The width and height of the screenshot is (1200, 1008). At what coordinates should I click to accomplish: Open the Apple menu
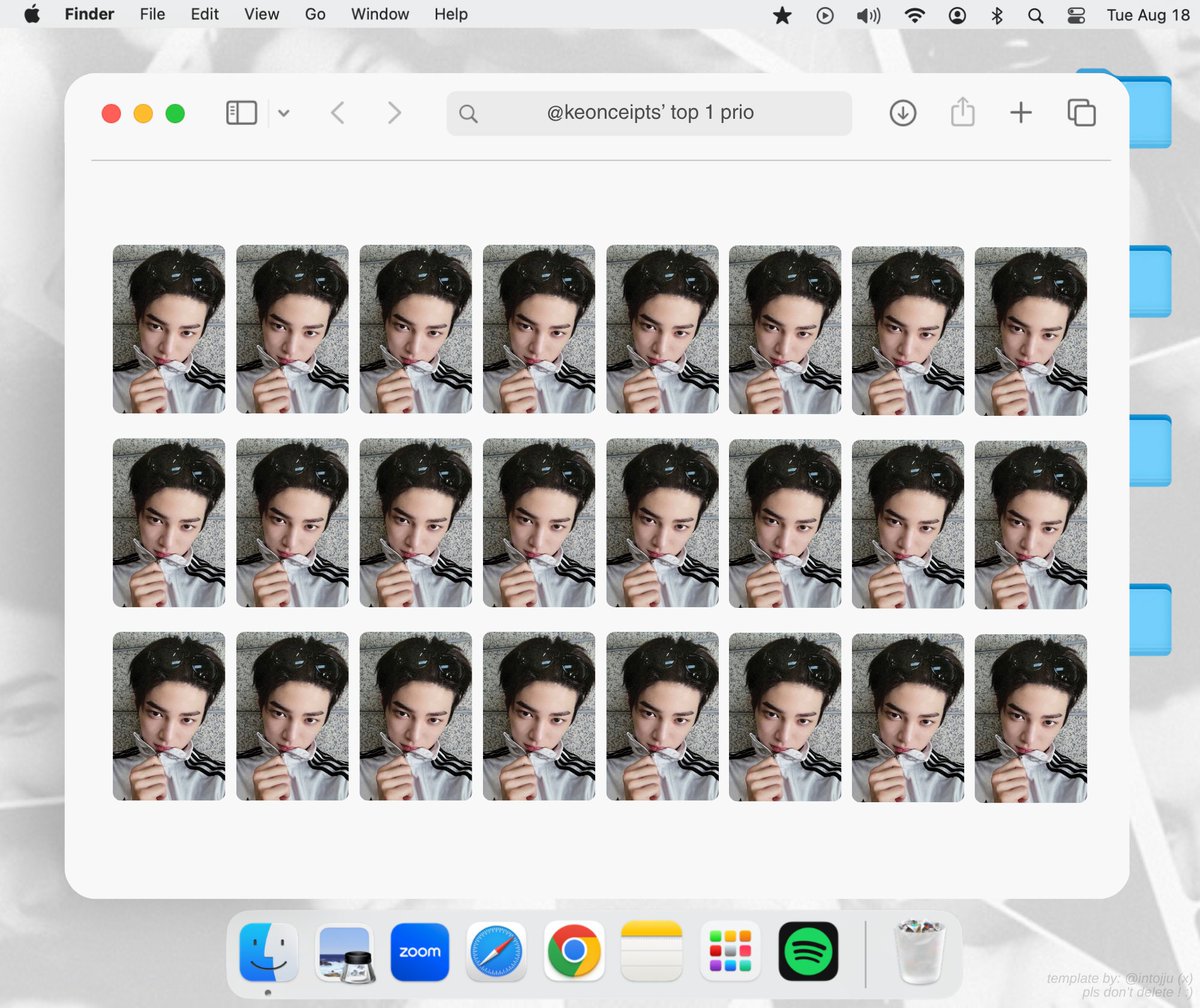click(x=32, y=14)
